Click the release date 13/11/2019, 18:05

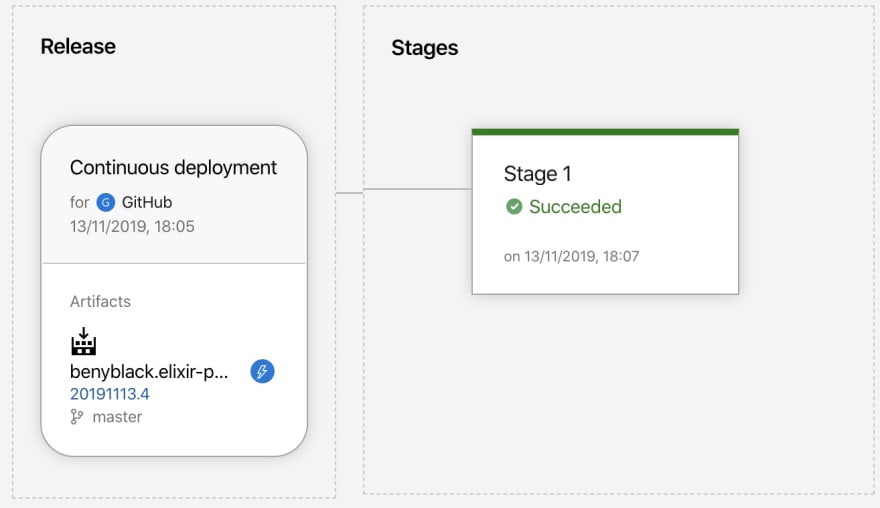point(132,226)
